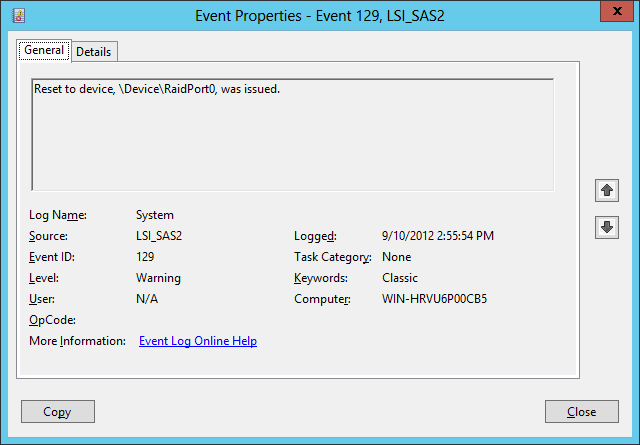Select the Log Name value System
Image resolution: width=640 pixels, height=445 pixels.
click(x=154, y=215)
